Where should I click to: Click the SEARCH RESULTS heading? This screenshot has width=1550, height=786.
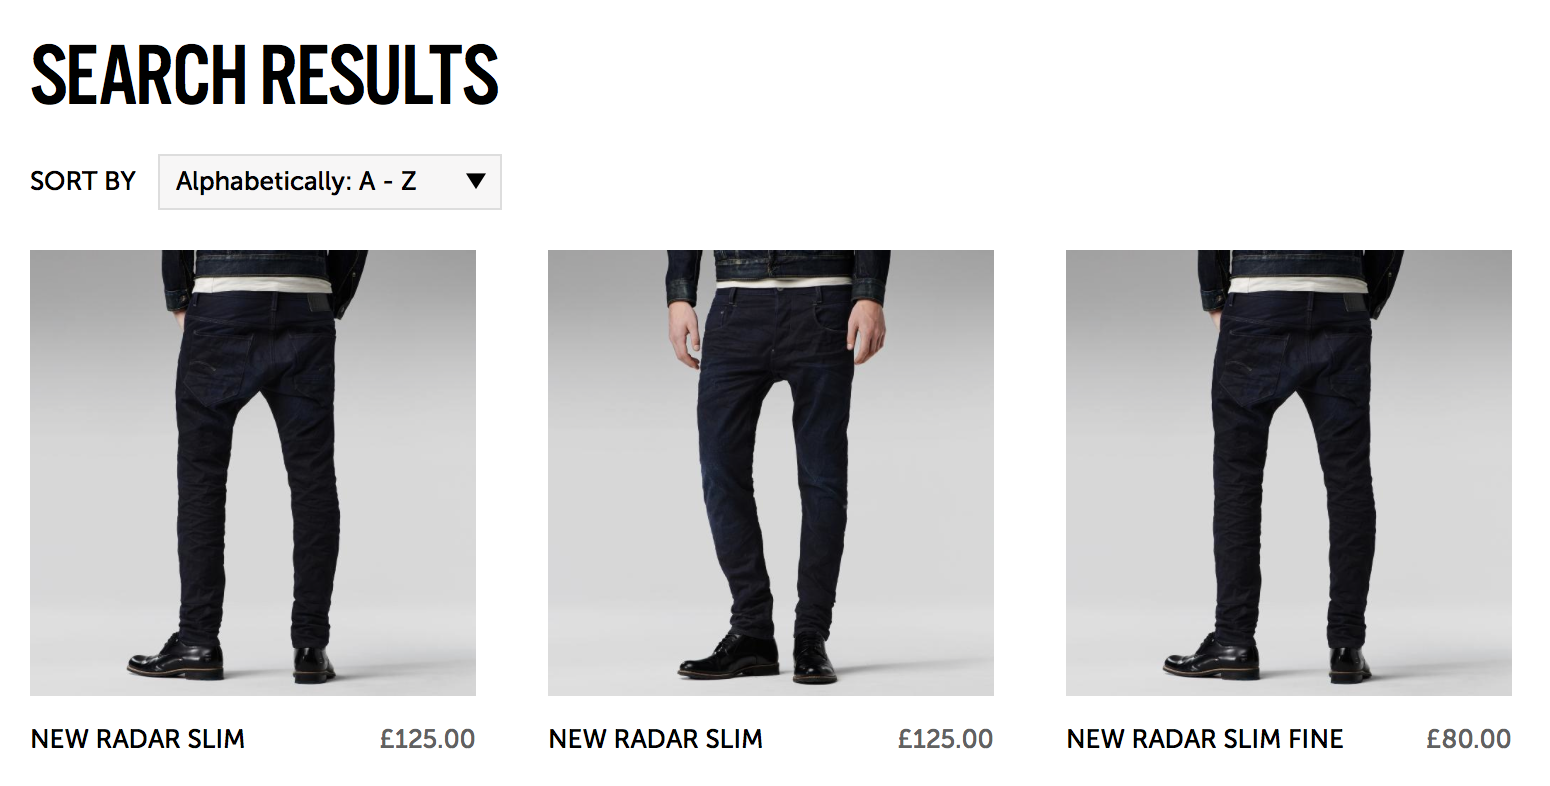pyautogui.click(x=264, y=74)
